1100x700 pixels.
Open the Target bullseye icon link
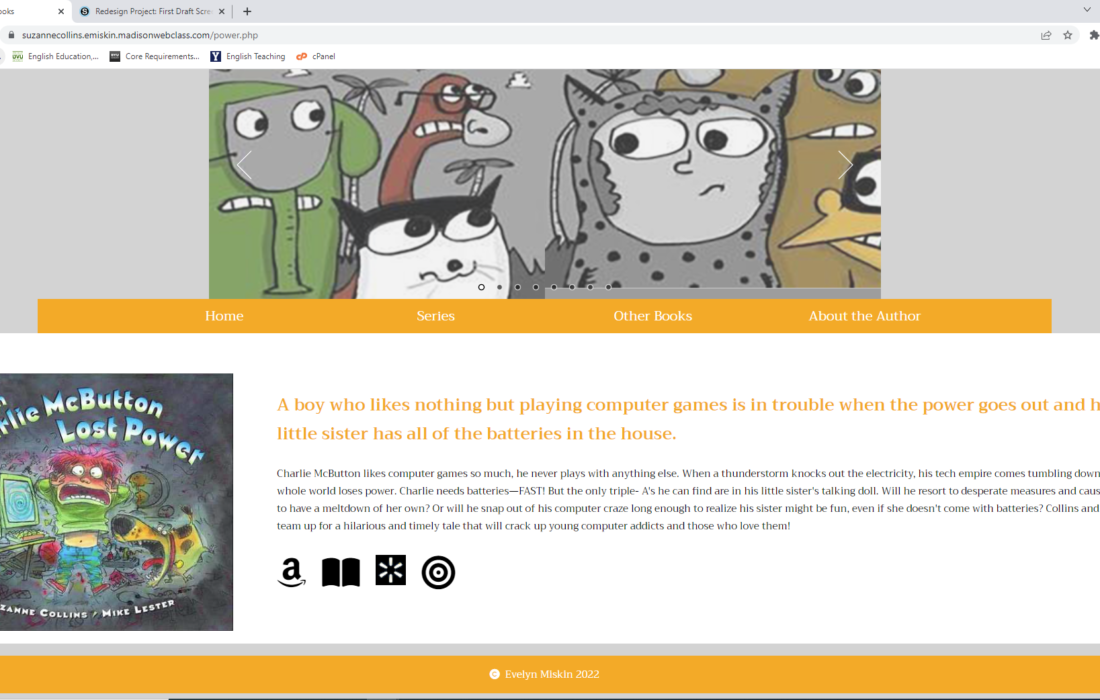point(438,572)
